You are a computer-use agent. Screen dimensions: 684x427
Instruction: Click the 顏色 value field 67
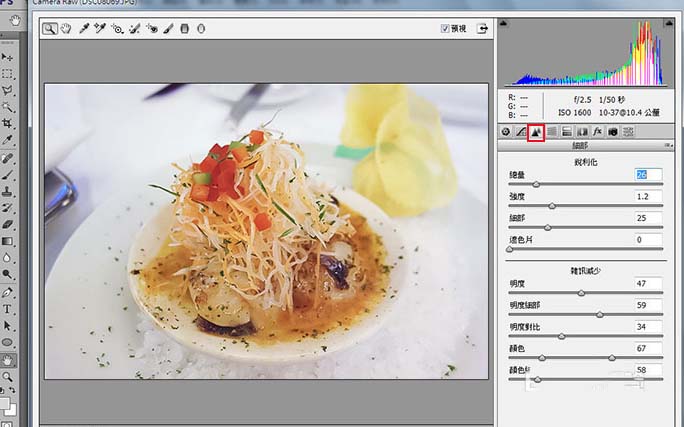tap(648, 348)
